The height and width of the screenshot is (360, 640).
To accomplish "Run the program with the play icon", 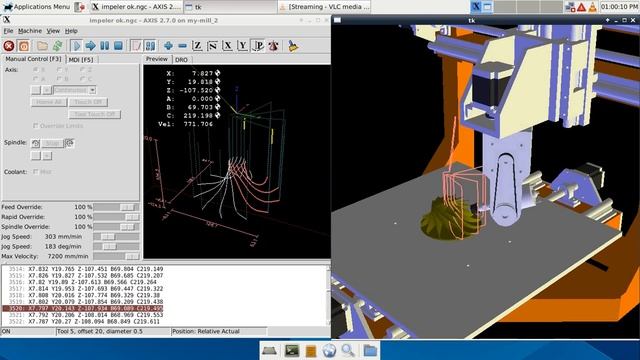I will 76,46.
